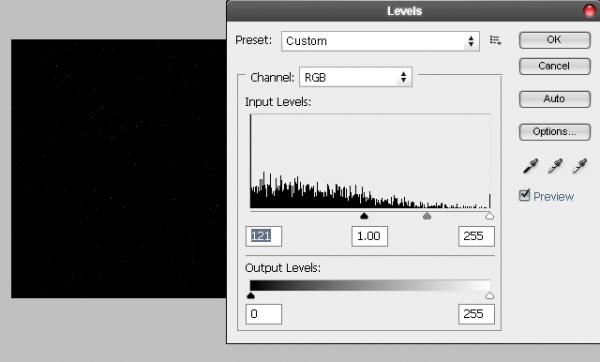Select the gray point eyedropper
Image resolution: width=600 pixels, height=362 pixels.
tap(555, 166)
